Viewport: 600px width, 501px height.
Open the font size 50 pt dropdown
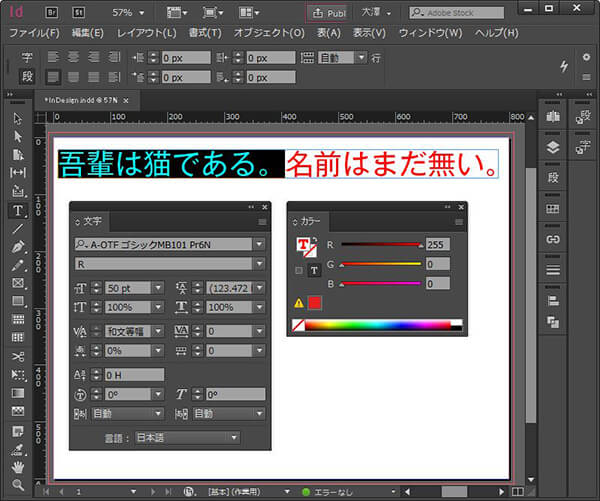[158, 288]
